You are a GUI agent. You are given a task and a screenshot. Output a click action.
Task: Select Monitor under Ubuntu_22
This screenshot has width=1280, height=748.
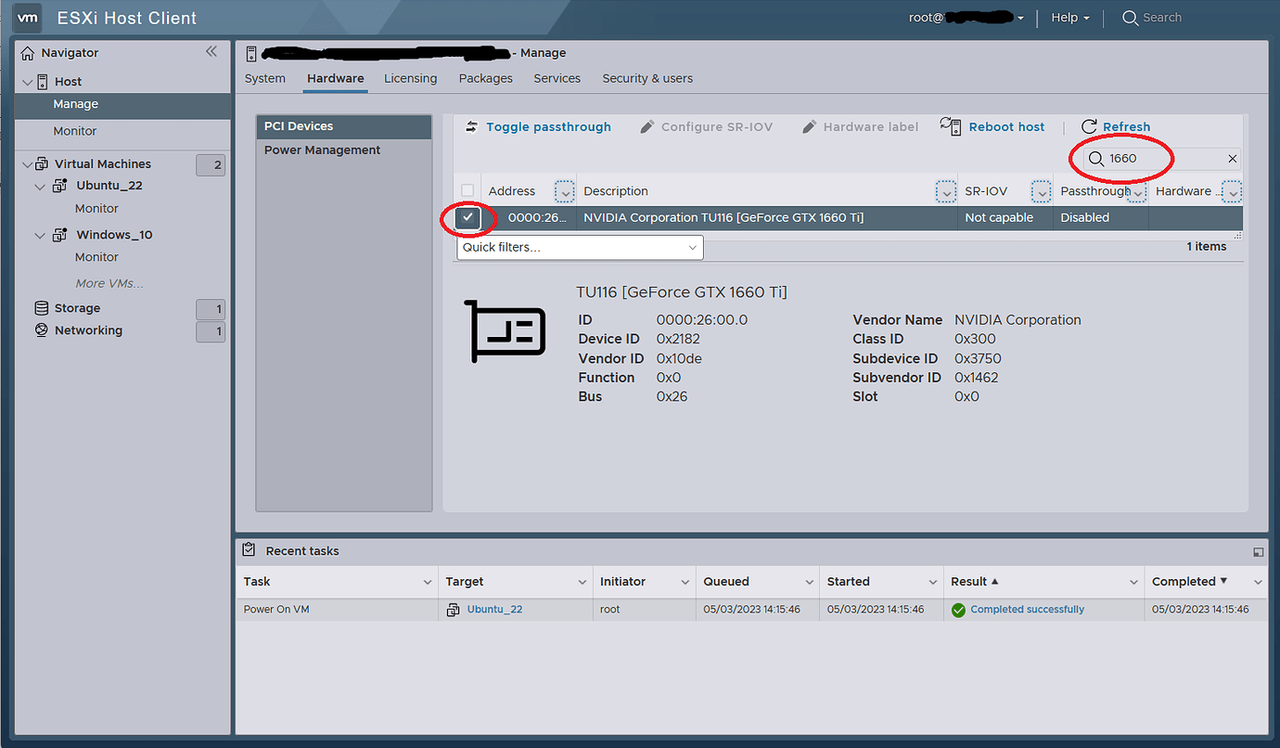pos(97,208)
